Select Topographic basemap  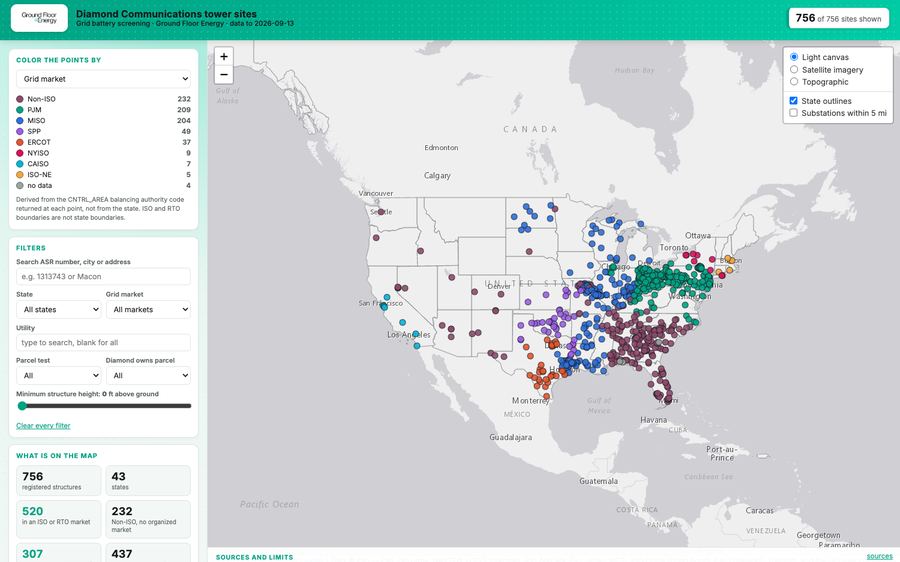point(794,82)
